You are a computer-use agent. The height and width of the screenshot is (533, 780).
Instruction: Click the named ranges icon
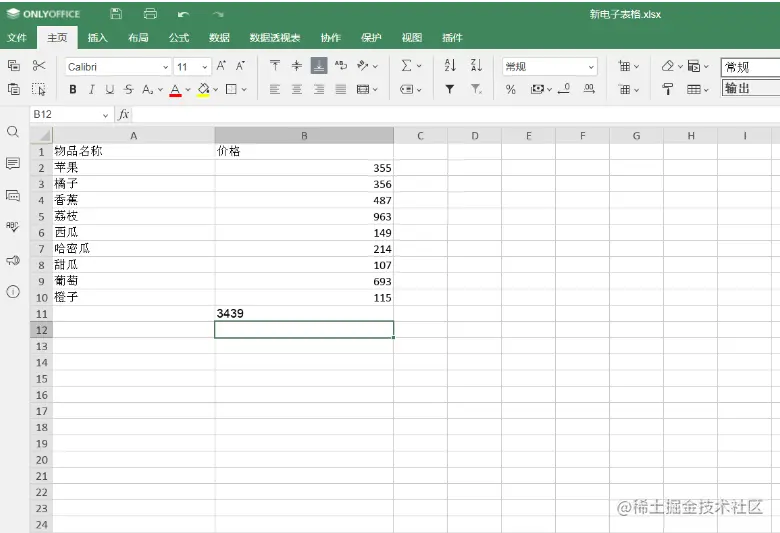406,90
